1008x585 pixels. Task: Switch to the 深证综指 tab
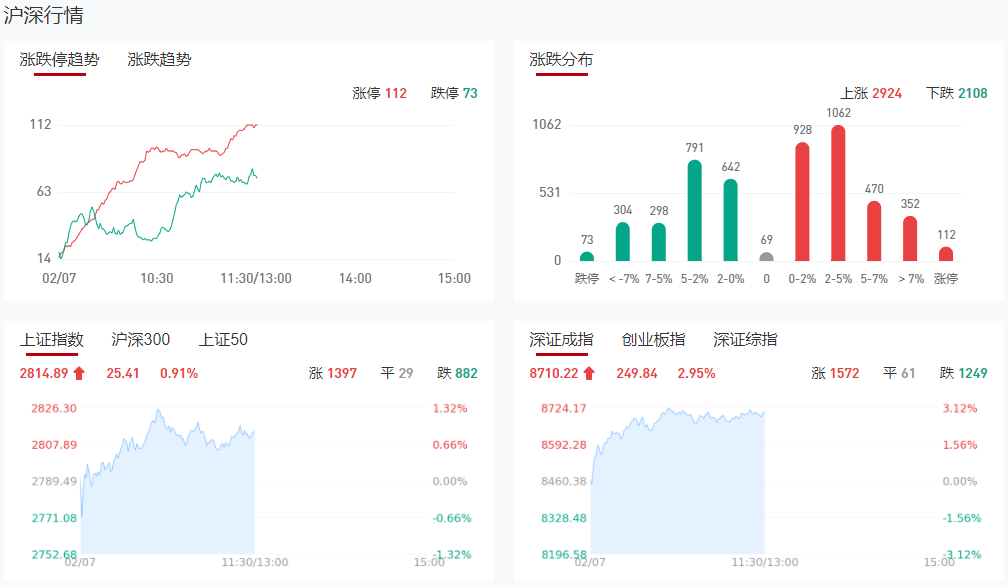745,340
